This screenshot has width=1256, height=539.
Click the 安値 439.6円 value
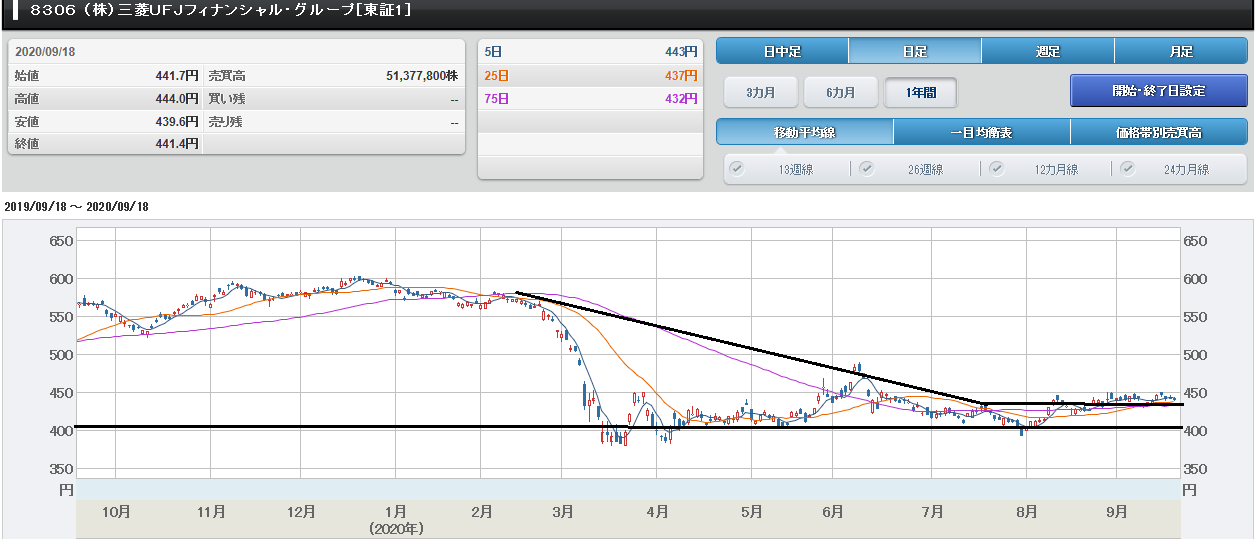(x=177, y=121)
